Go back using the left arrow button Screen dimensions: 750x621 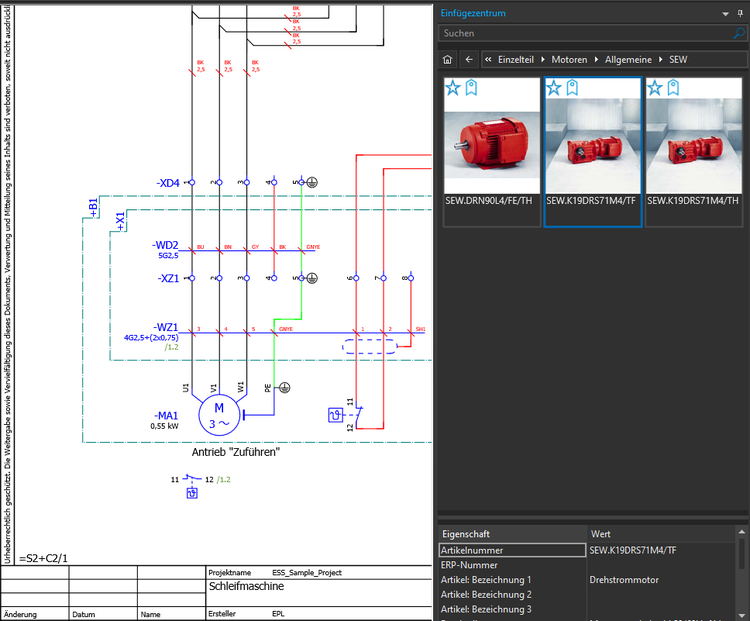tap(468, 60)
